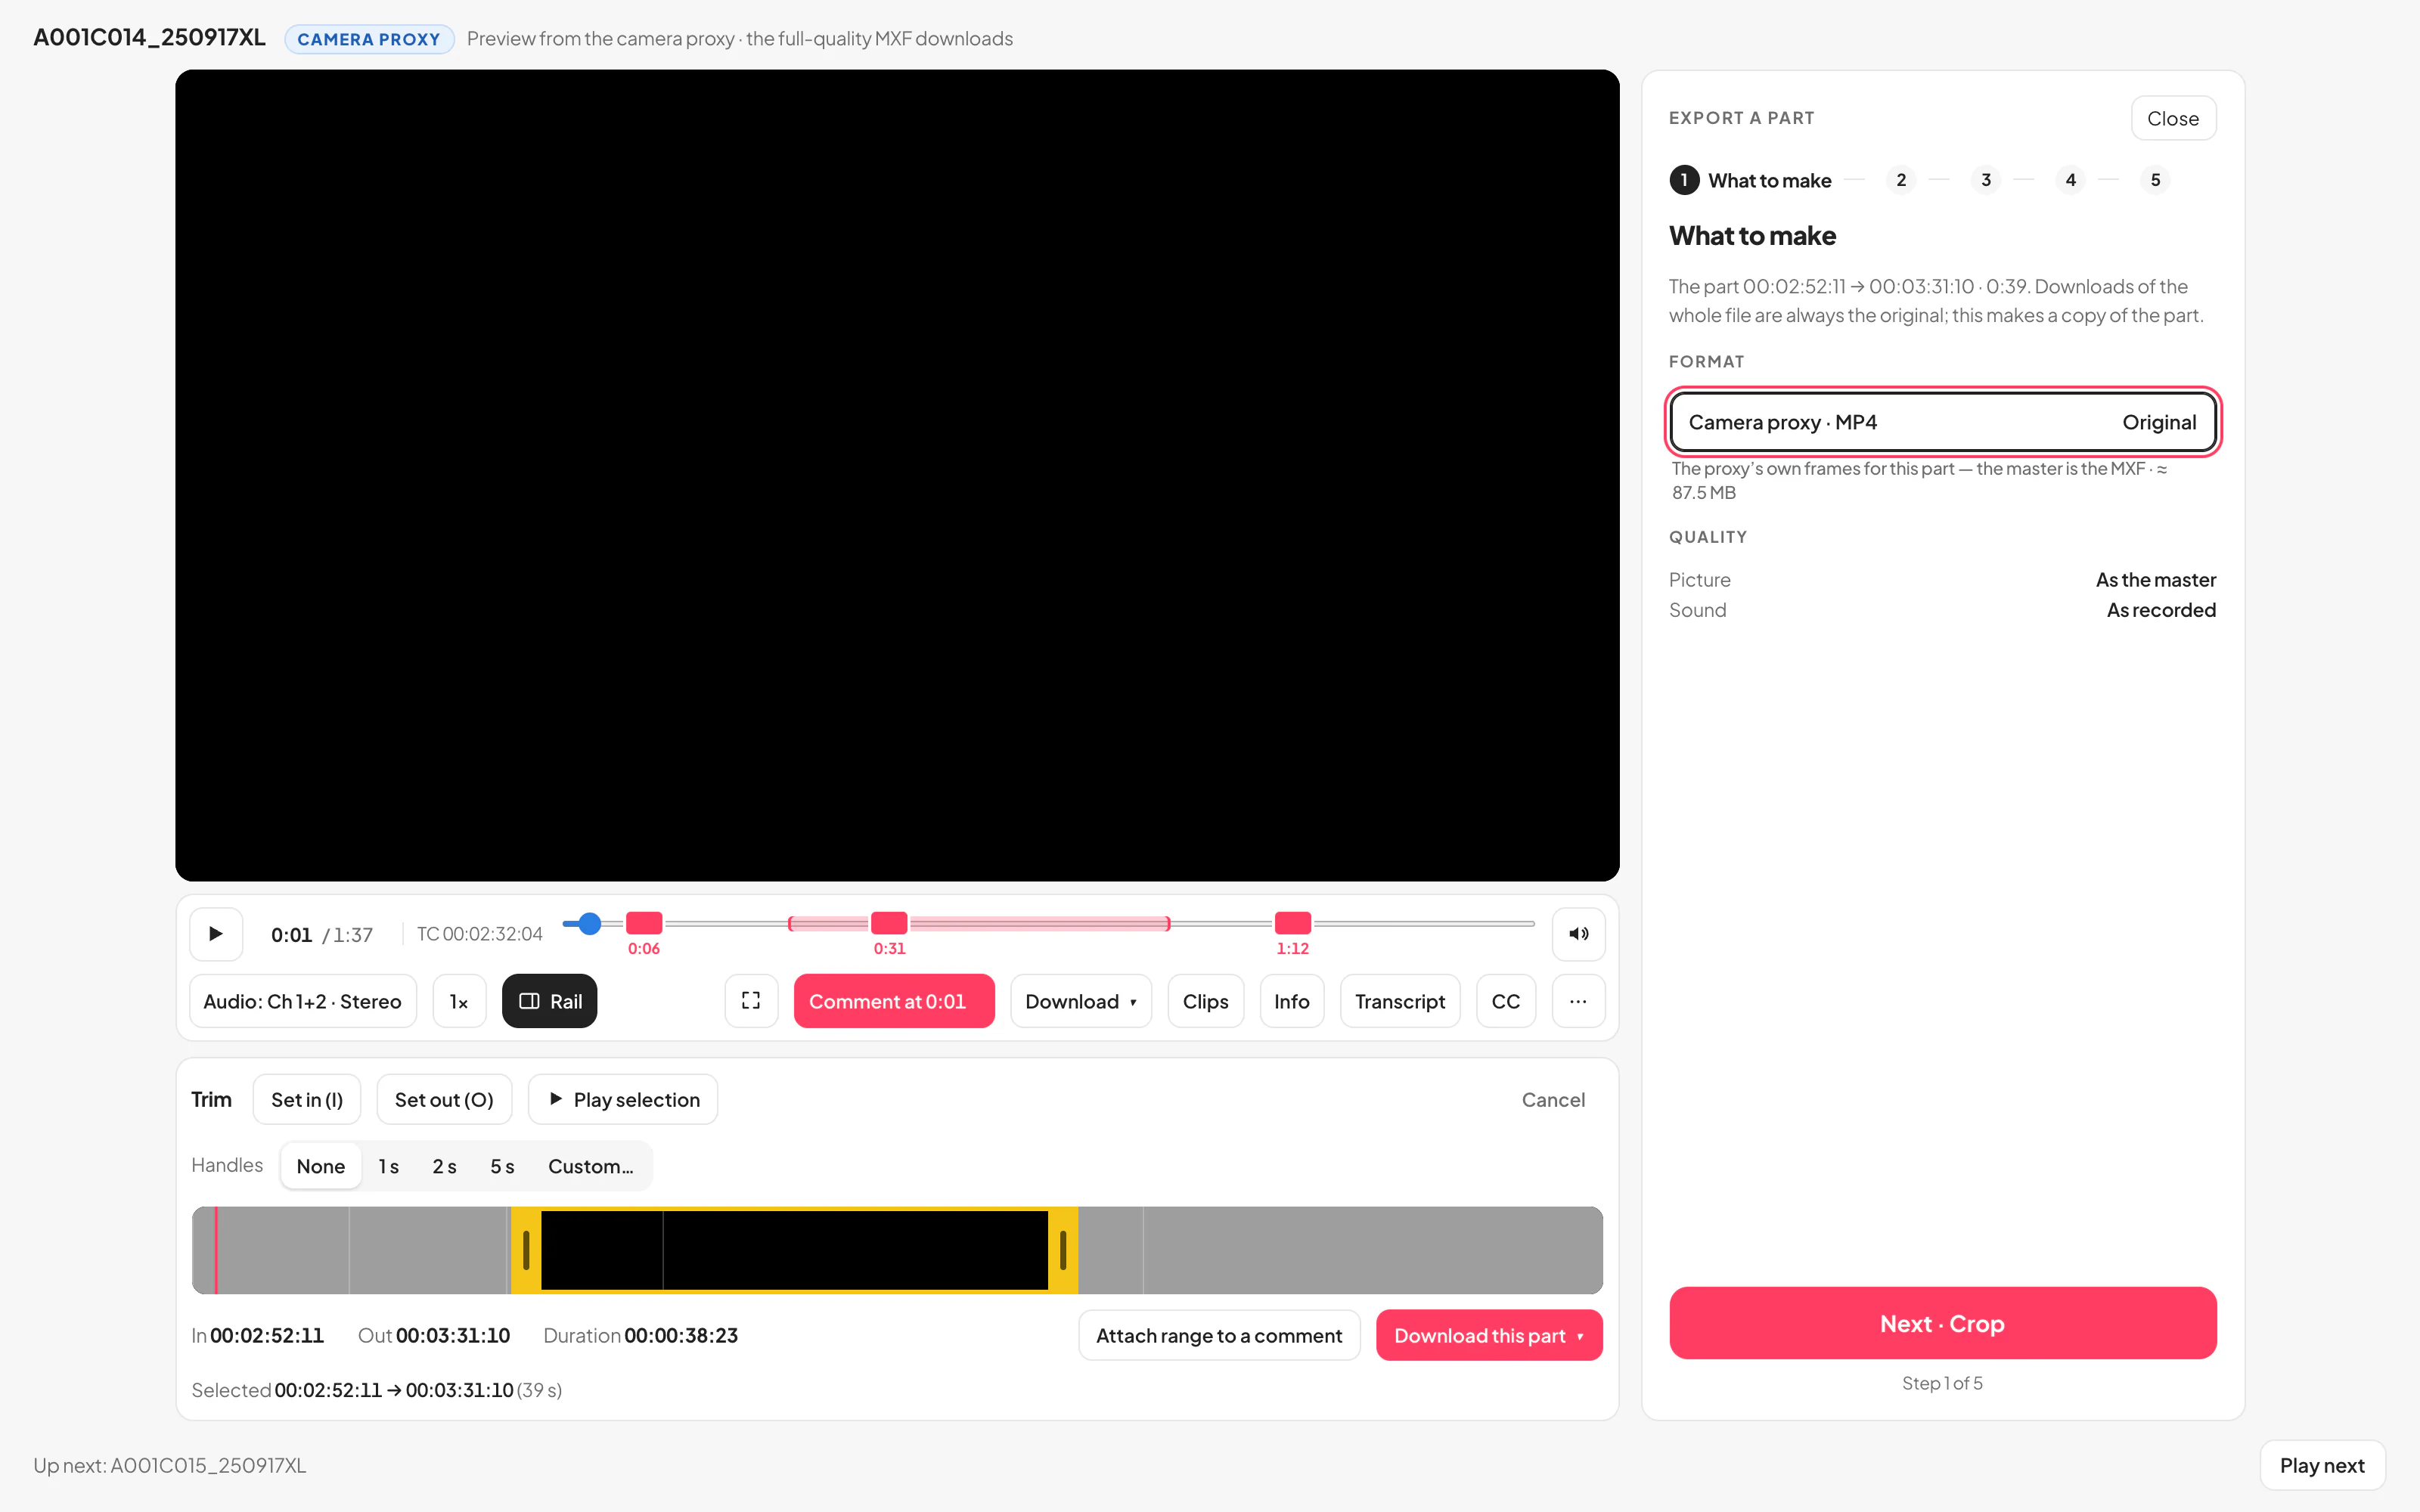Click the left yellow trim handle
The width and height of the screenshot is (2420, 1512).
coord(526,1250)
